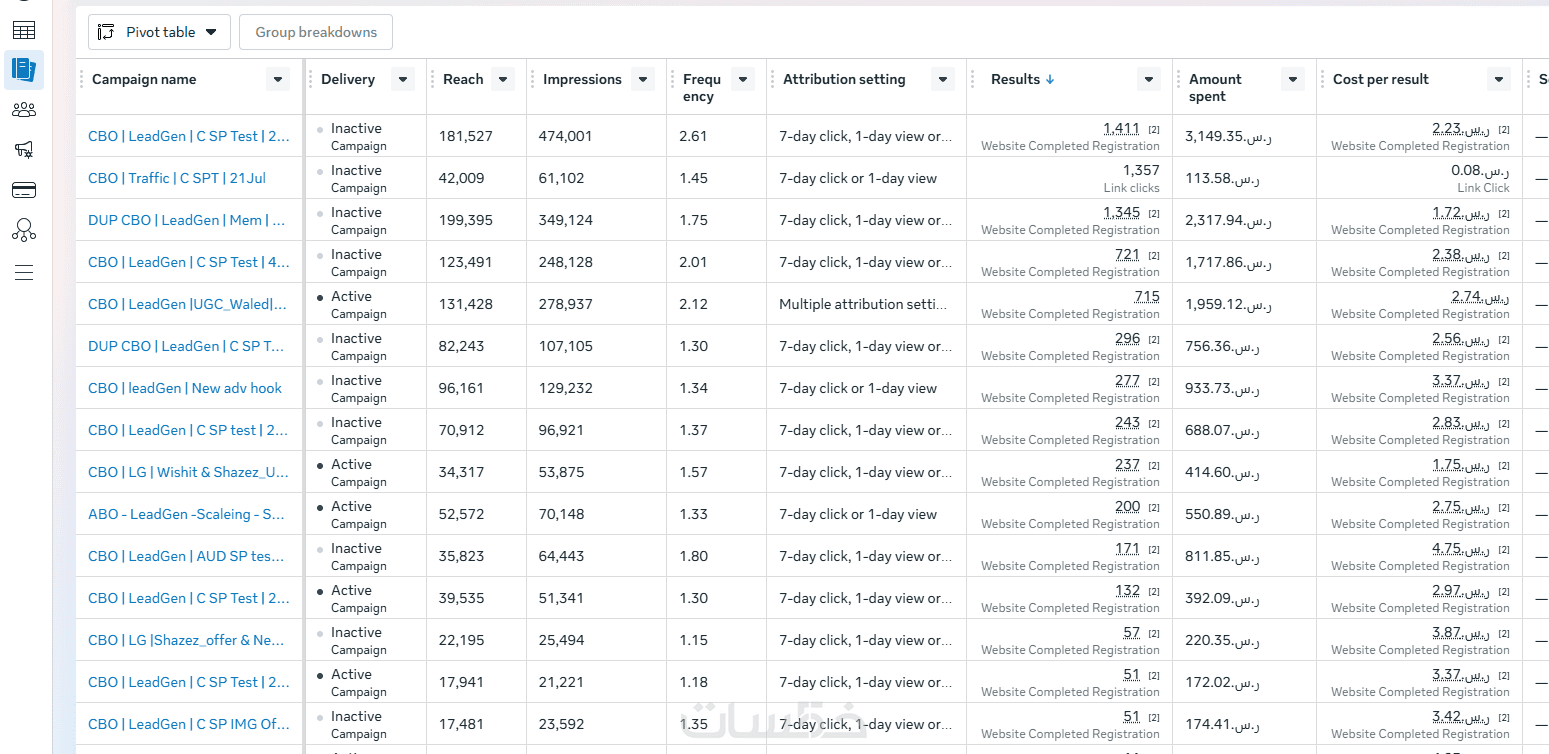Open the megaphone advertising settings icon
Image resolution: width=1549 pixels, height=754 pixels.
pos(24,150)
